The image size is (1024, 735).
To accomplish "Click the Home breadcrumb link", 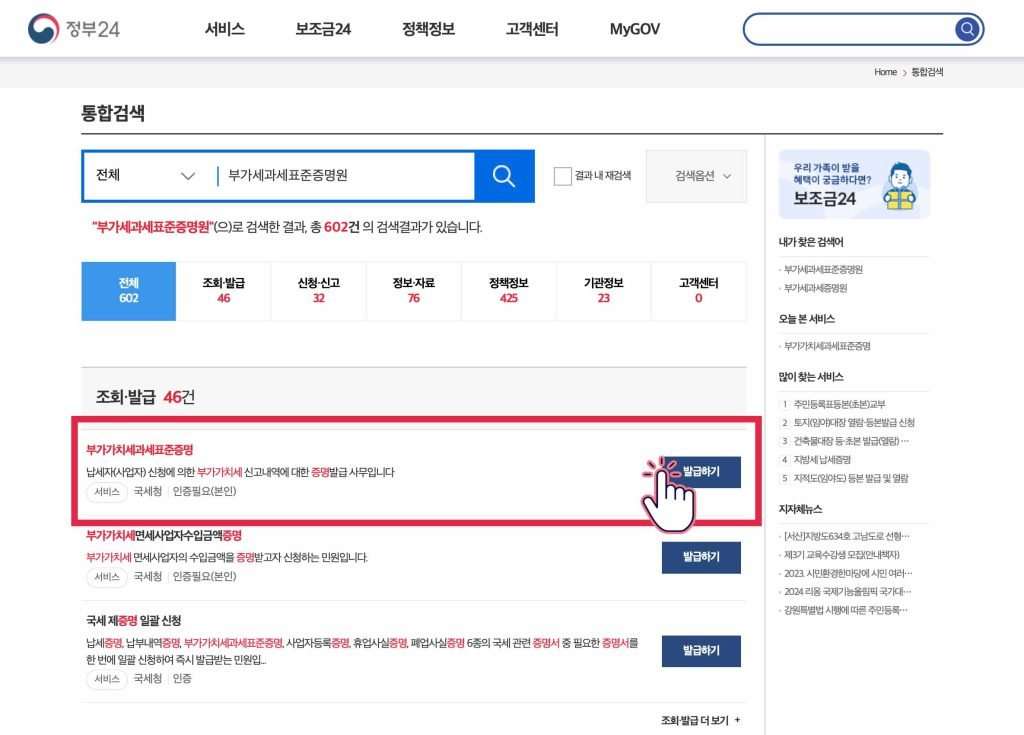I will (x=885, y=73).
